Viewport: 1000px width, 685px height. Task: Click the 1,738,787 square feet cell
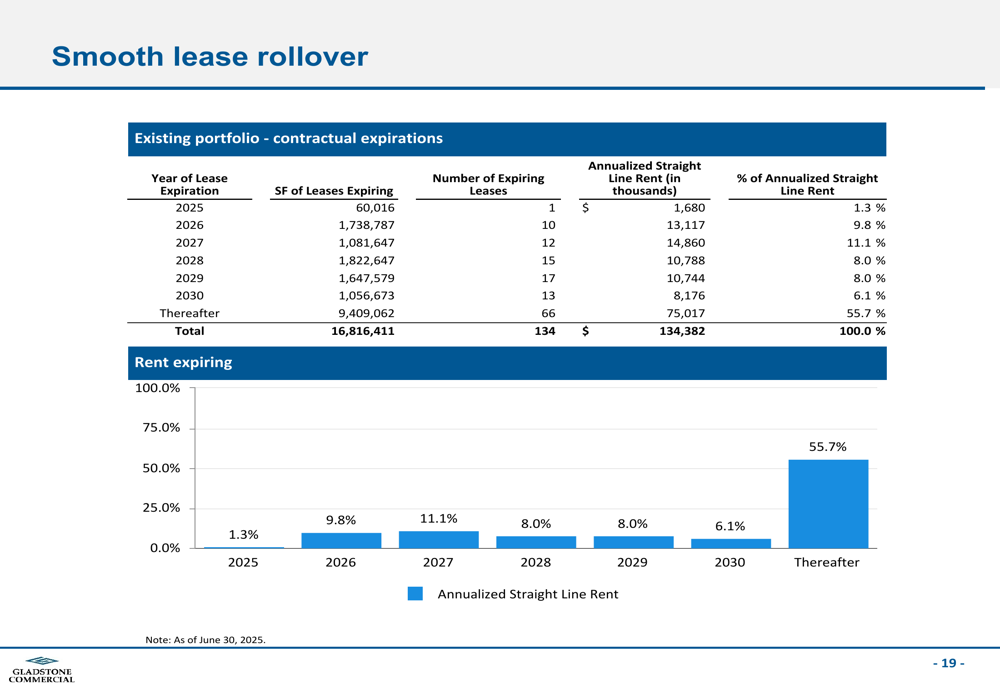(x=367, y=225)
